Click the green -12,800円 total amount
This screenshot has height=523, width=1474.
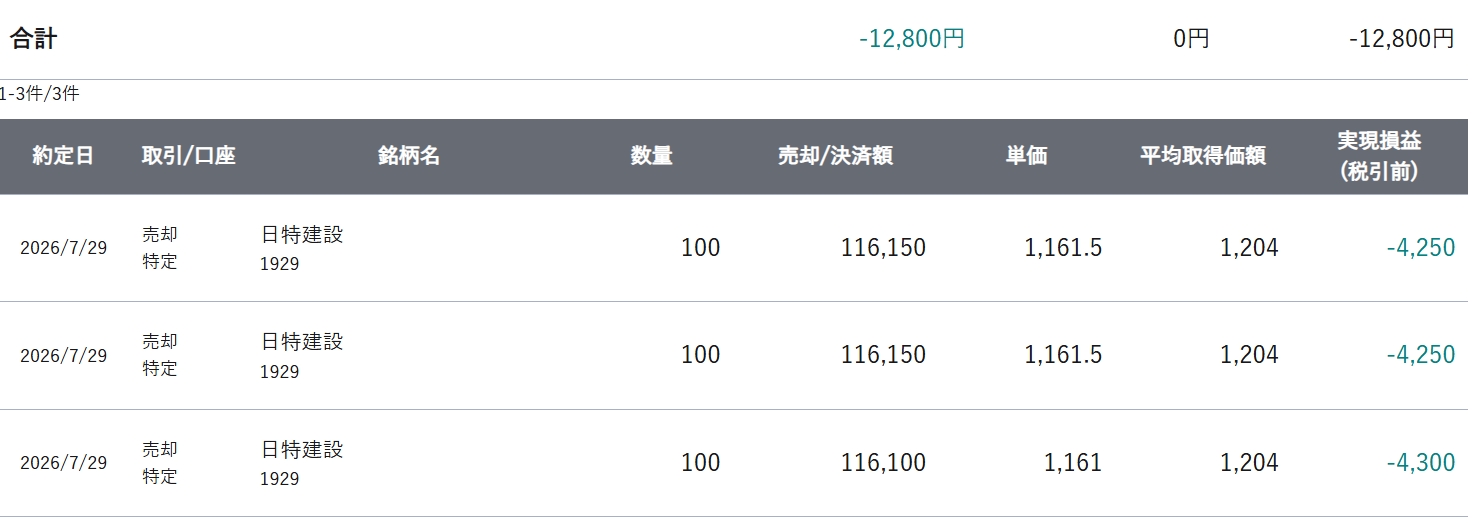tap(912, 39)
